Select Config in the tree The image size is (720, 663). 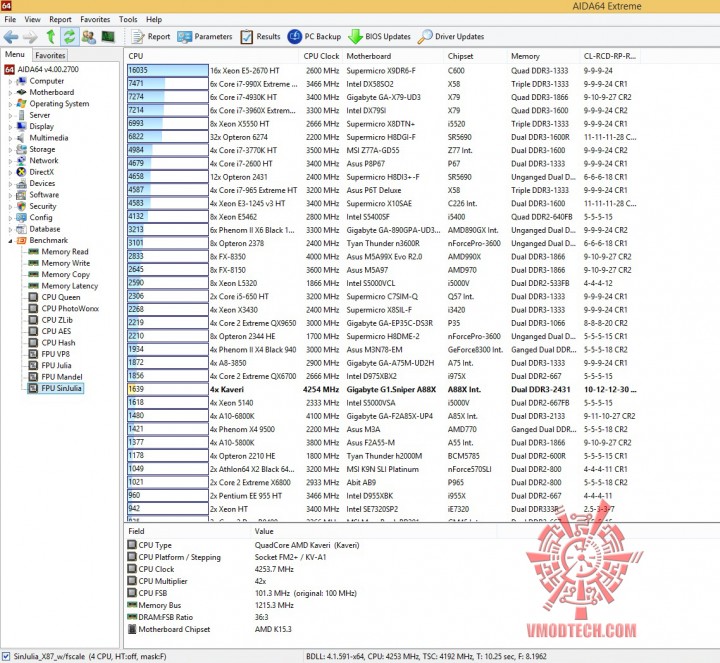[41, 217]
